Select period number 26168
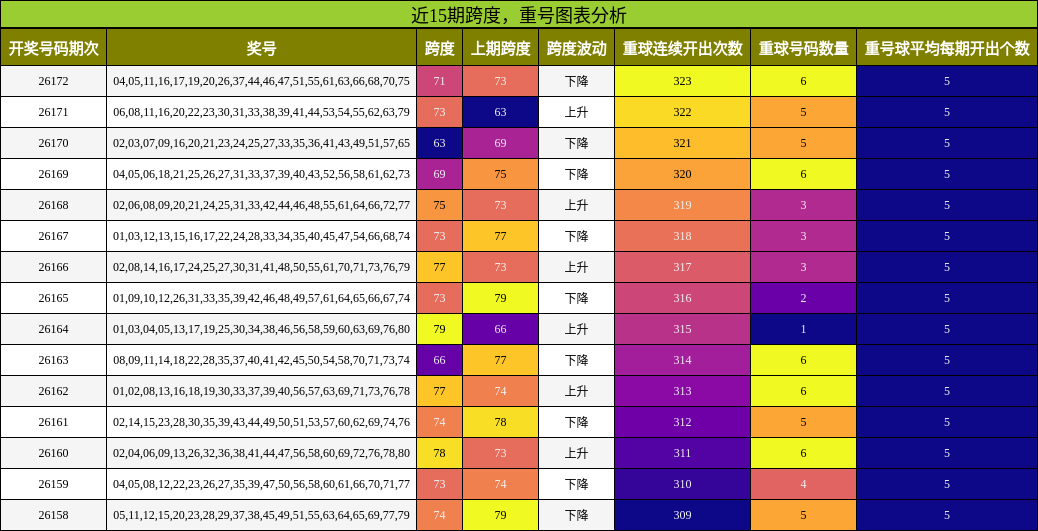 (x=54, y=205)
